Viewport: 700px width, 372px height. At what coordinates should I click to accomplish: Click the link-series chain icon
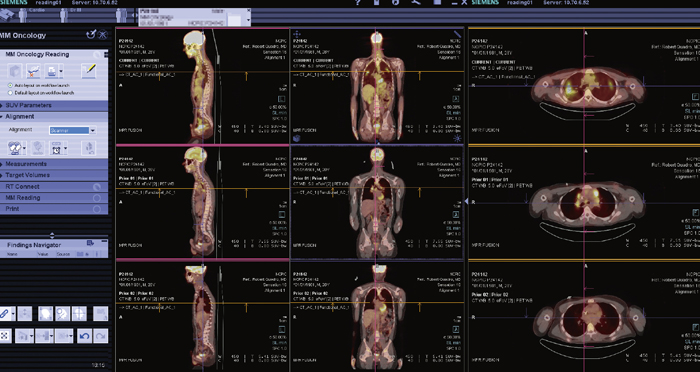click(4, 313)
